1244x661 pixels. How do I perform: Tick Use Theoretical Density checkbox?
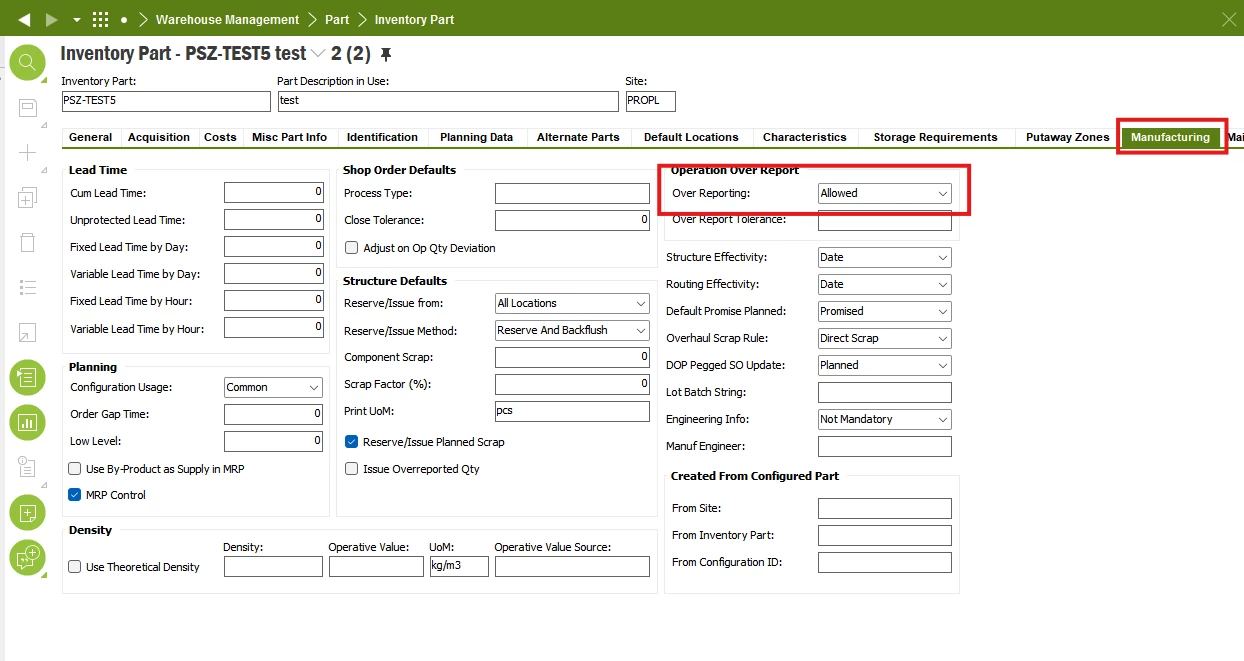coord(75,567)
